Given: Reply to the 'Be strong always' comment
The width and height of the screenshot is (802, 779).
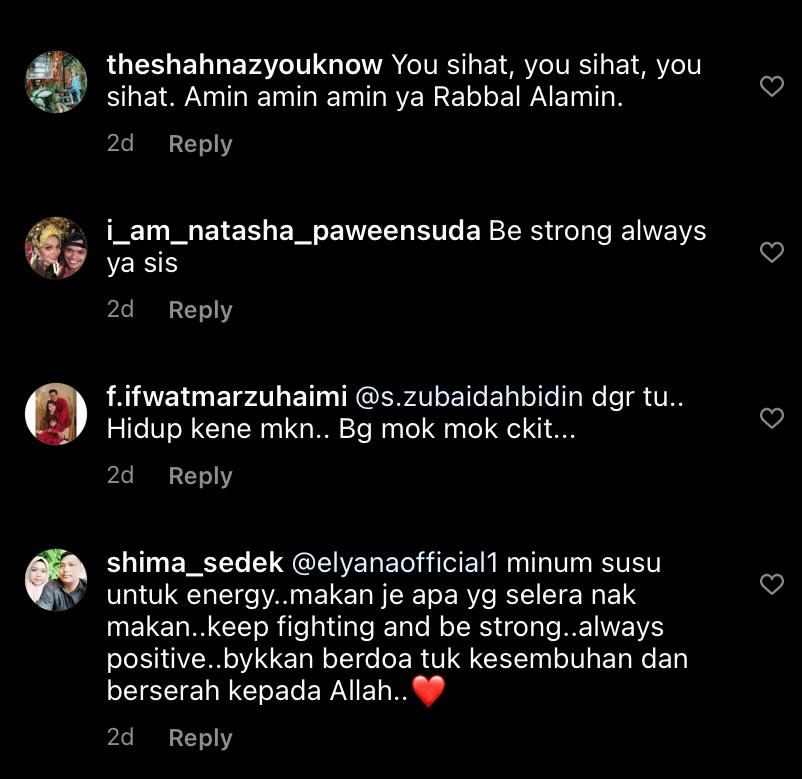Looking at the screenshot, I should coord(200,310).
